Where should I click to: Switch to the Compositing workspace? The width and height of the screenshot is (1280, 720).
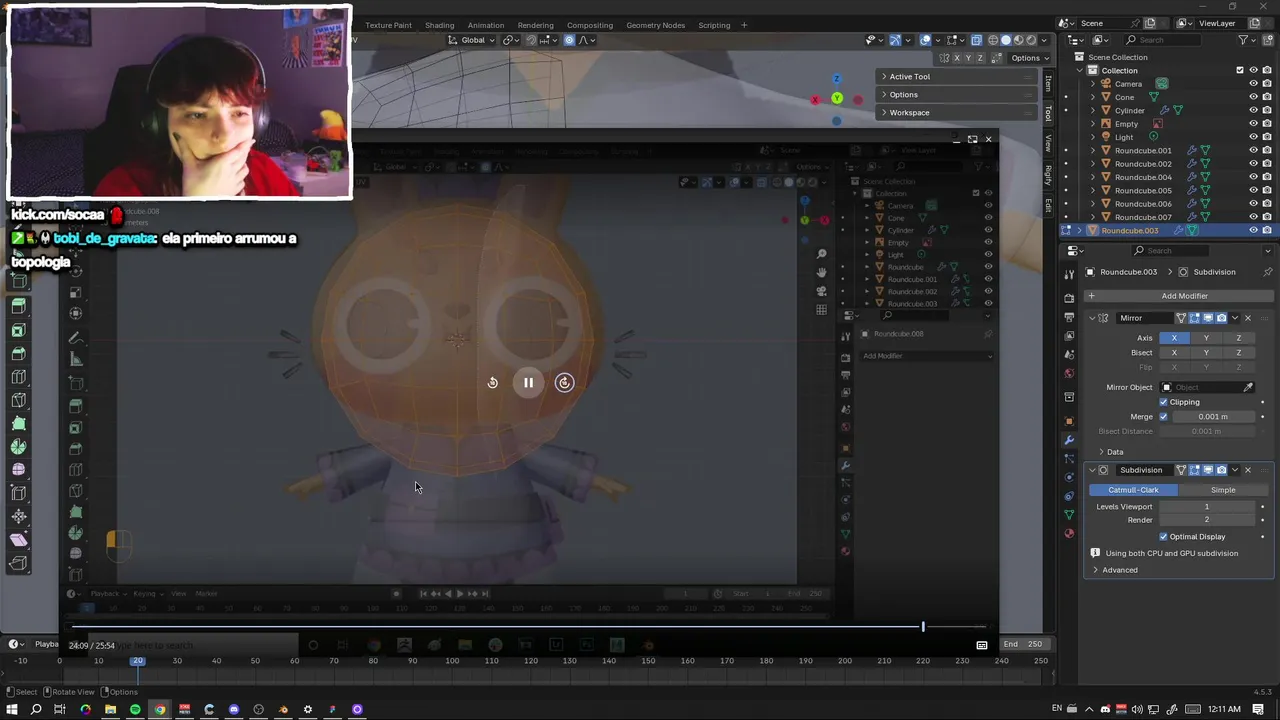pos(590,25)
